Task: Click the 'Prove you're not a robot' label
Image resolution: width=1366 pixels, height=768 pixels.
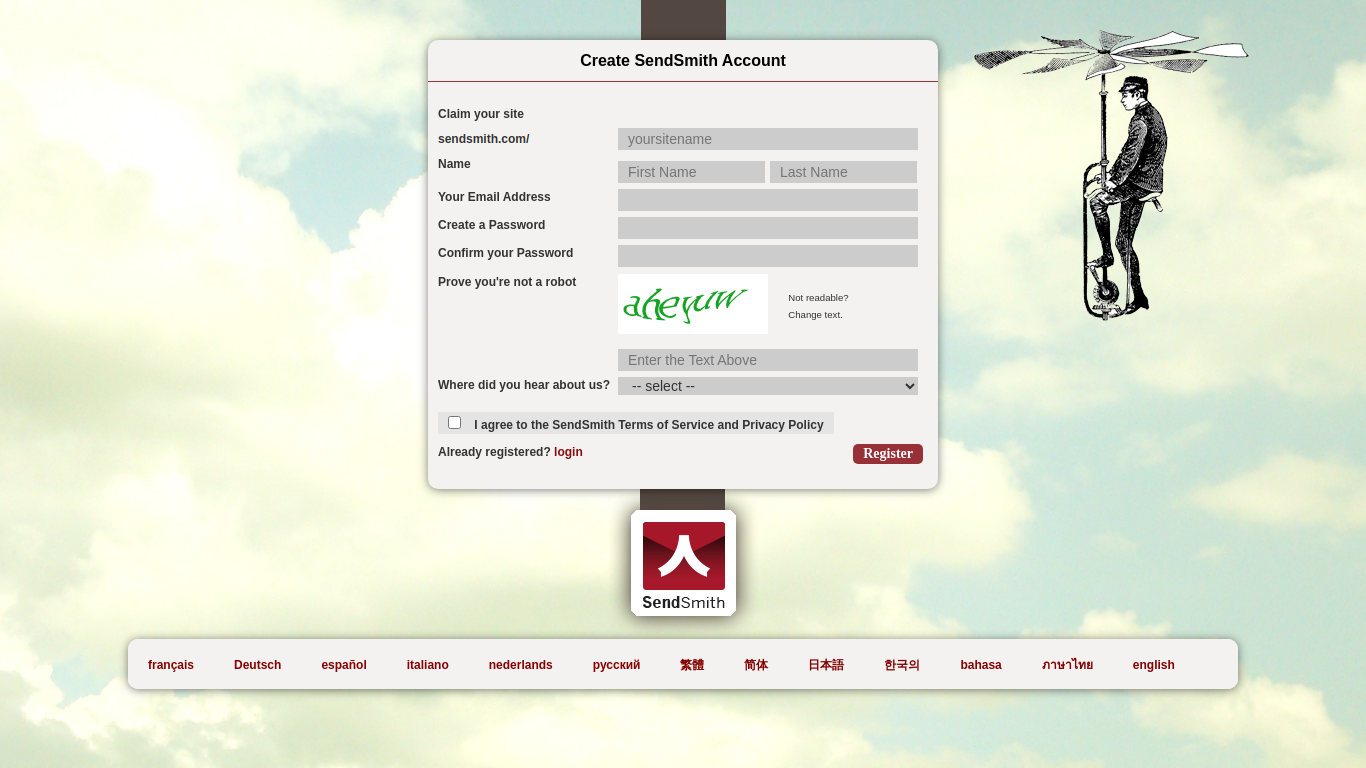Action: click(x=507, y=282)
